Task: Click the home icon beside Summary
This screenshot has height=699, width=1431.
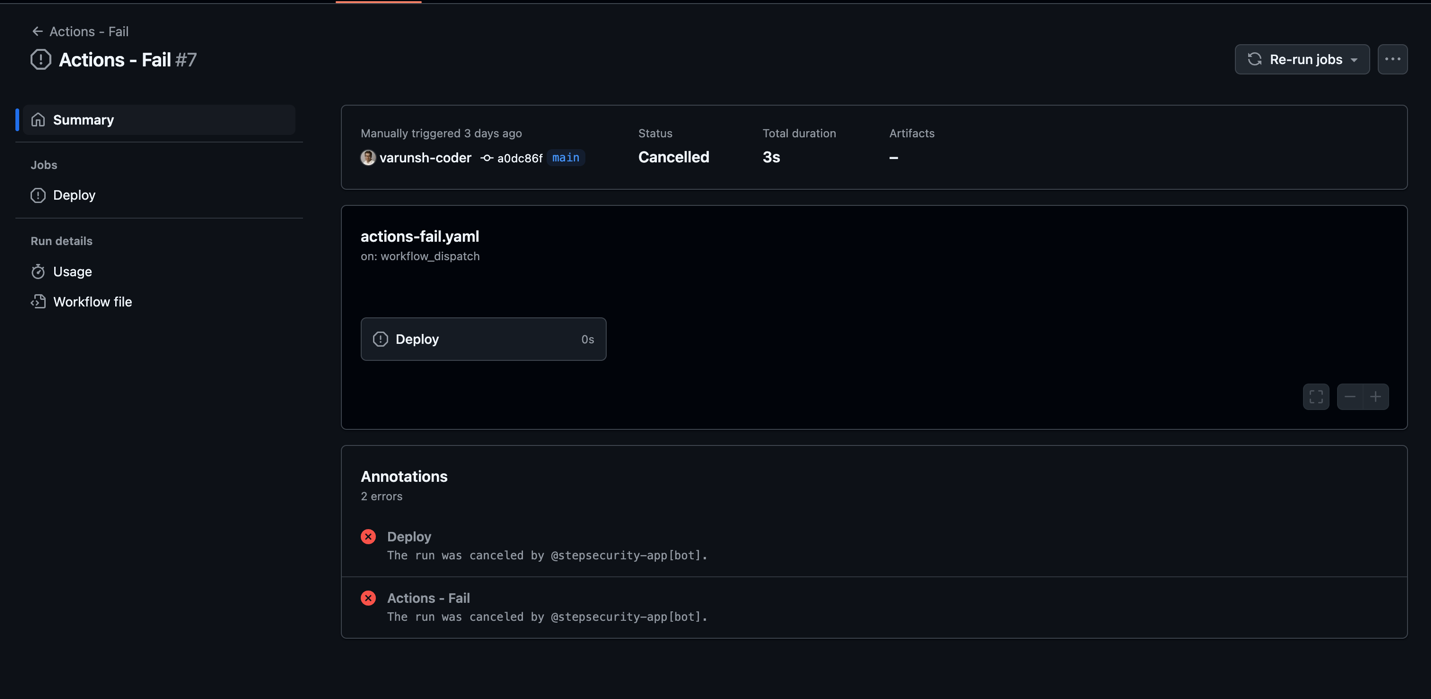Action: 38,120
